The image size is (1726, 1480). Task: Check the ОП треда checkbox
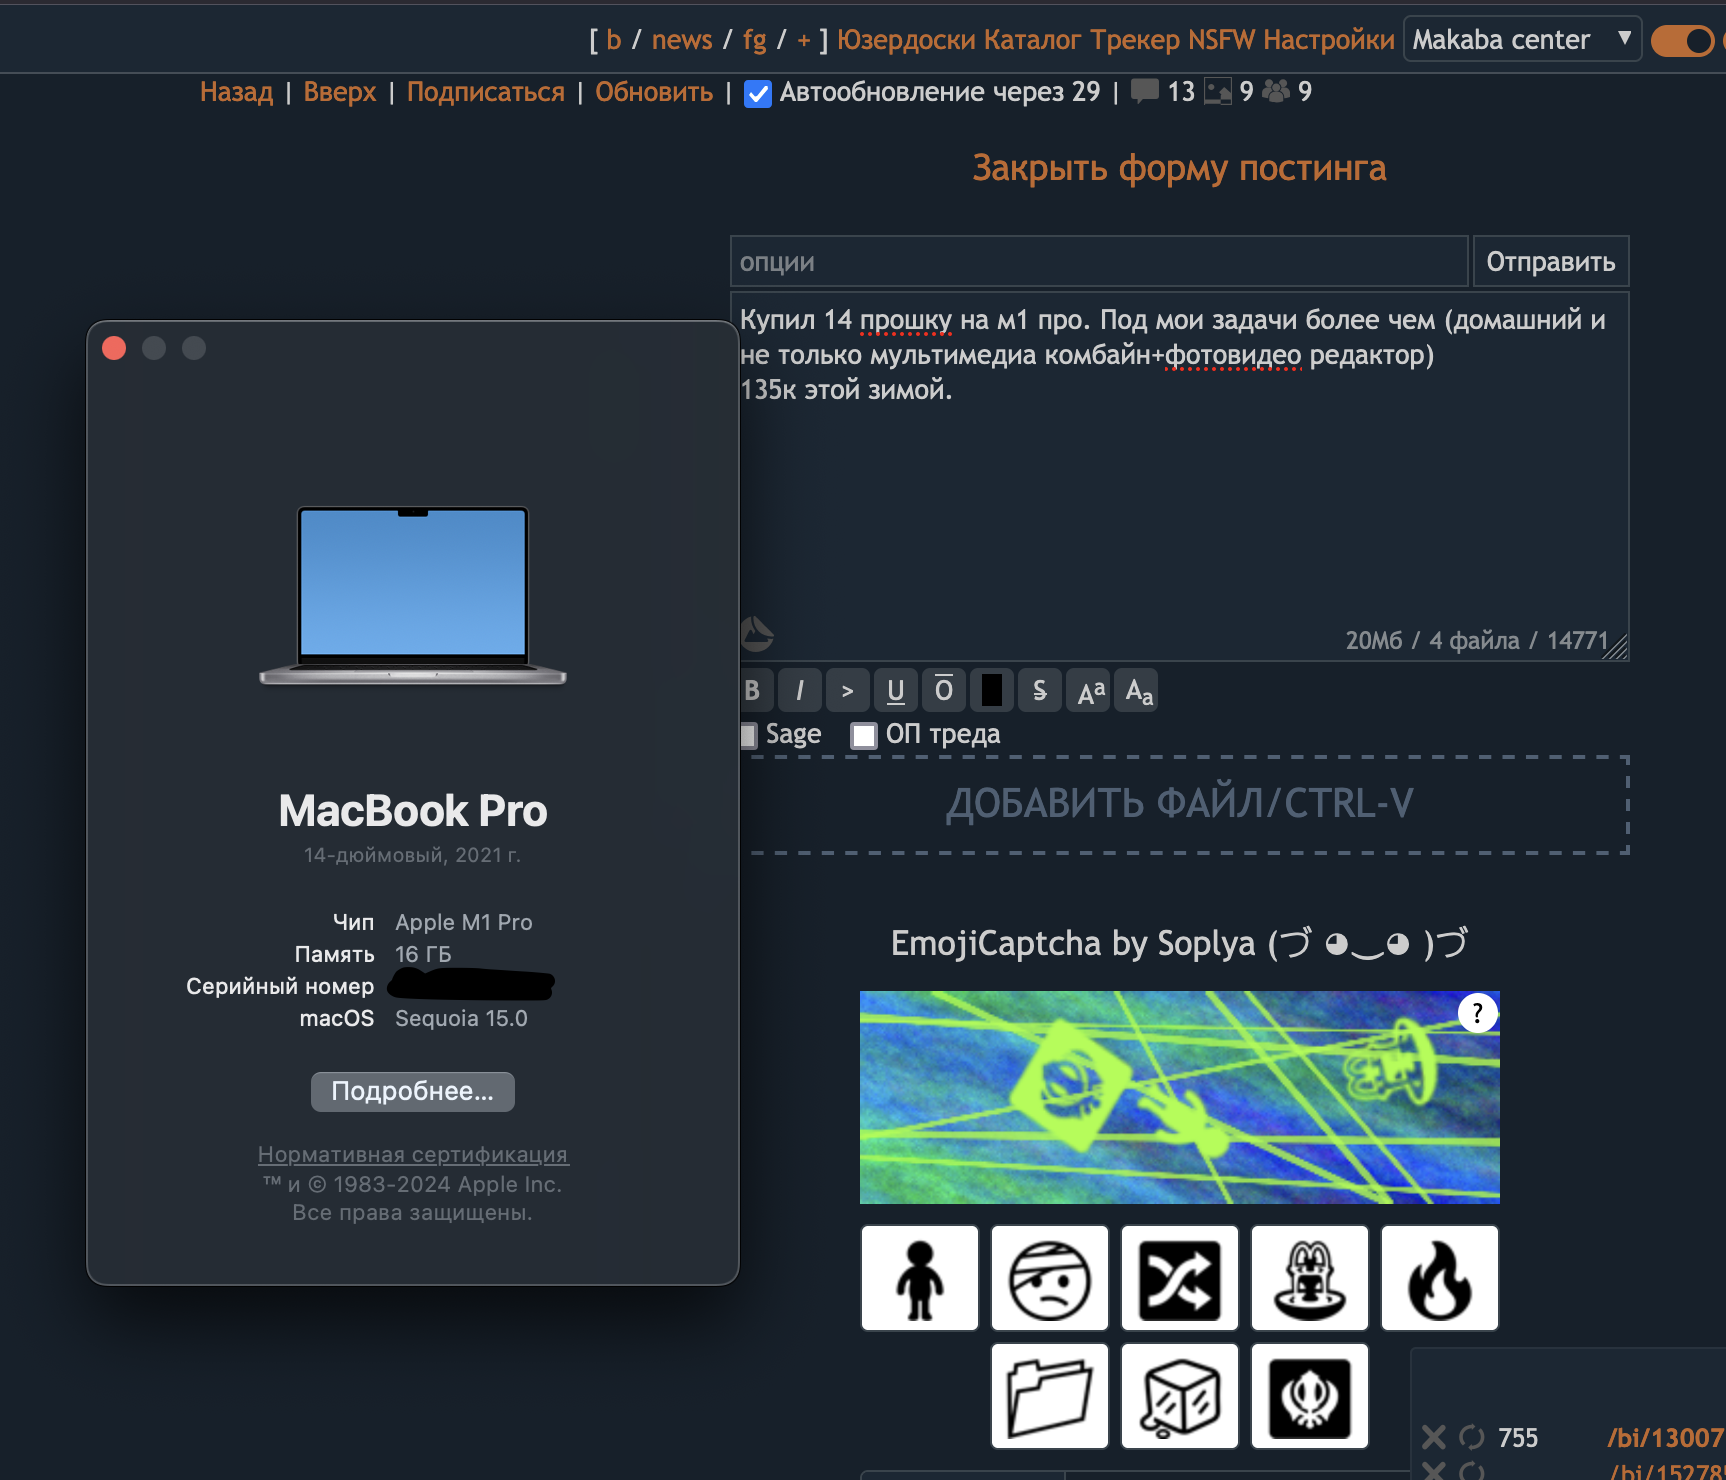click(864, 735)
